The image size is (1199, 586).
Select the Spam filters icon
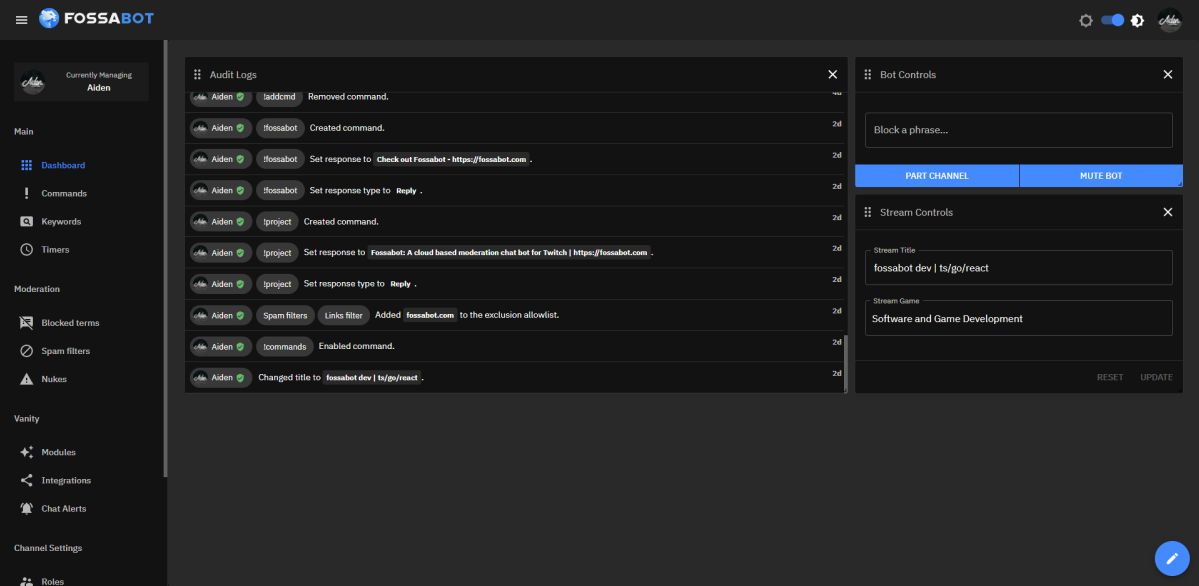[26, 350]
